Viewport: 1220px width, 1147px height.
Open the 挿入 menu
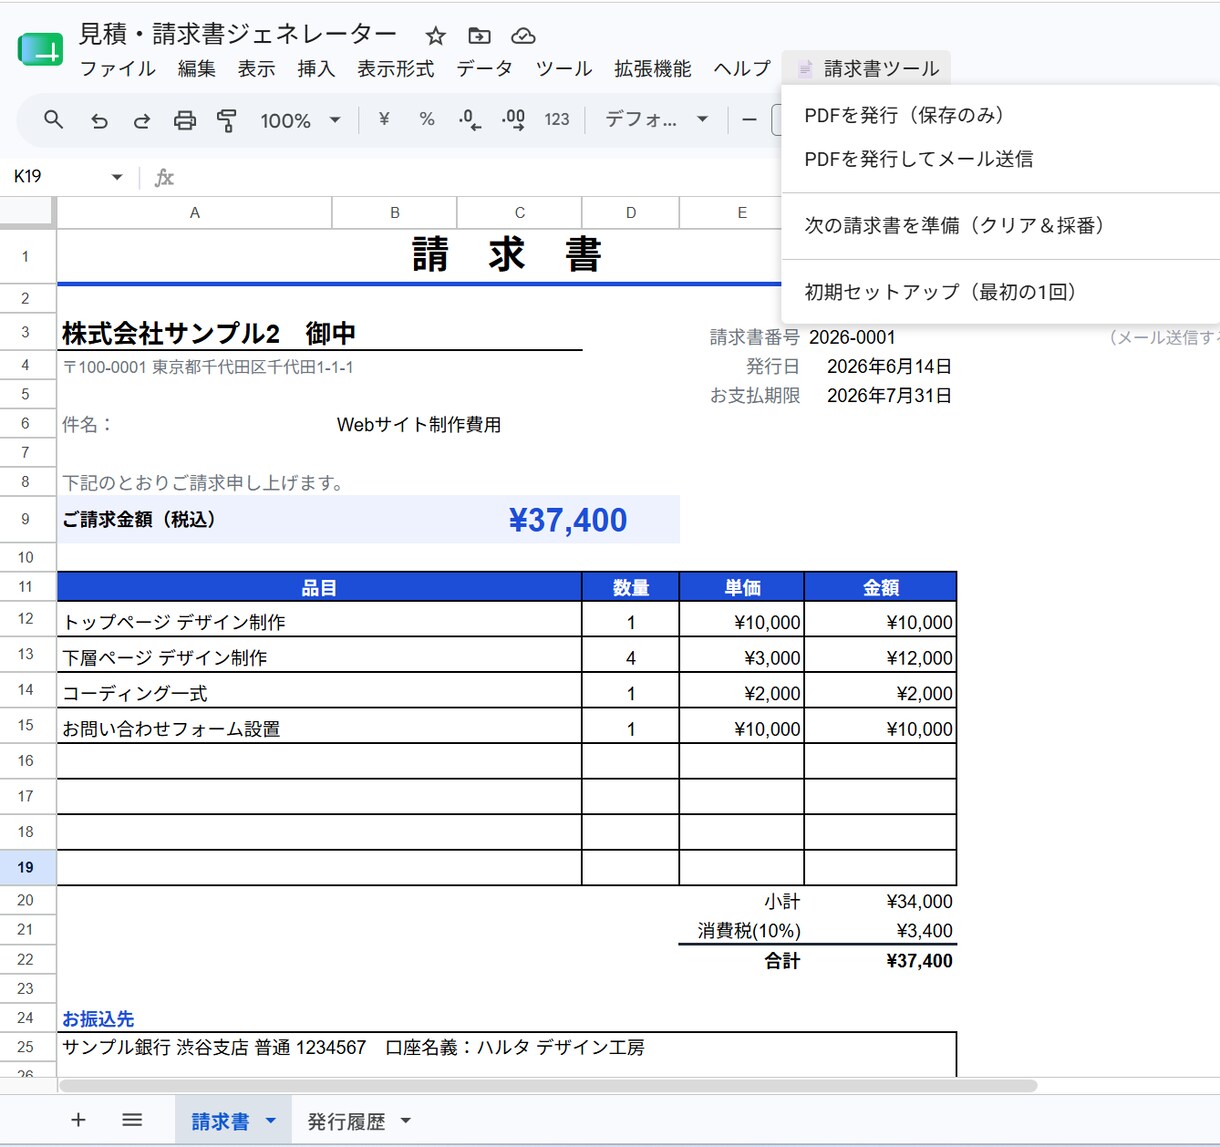click(x=316, y=69)
